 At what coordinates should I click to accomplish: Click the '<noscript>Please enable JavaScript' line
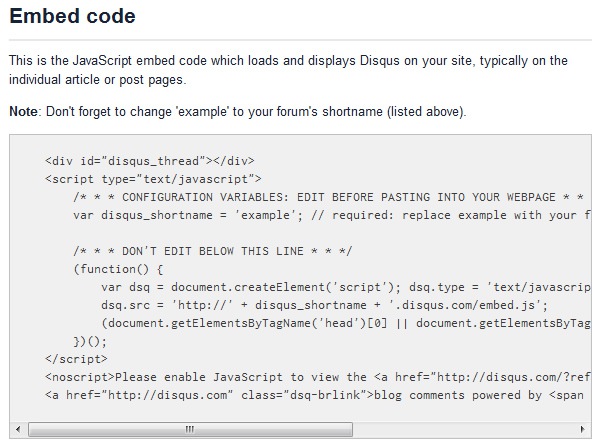tap(318, 377)
